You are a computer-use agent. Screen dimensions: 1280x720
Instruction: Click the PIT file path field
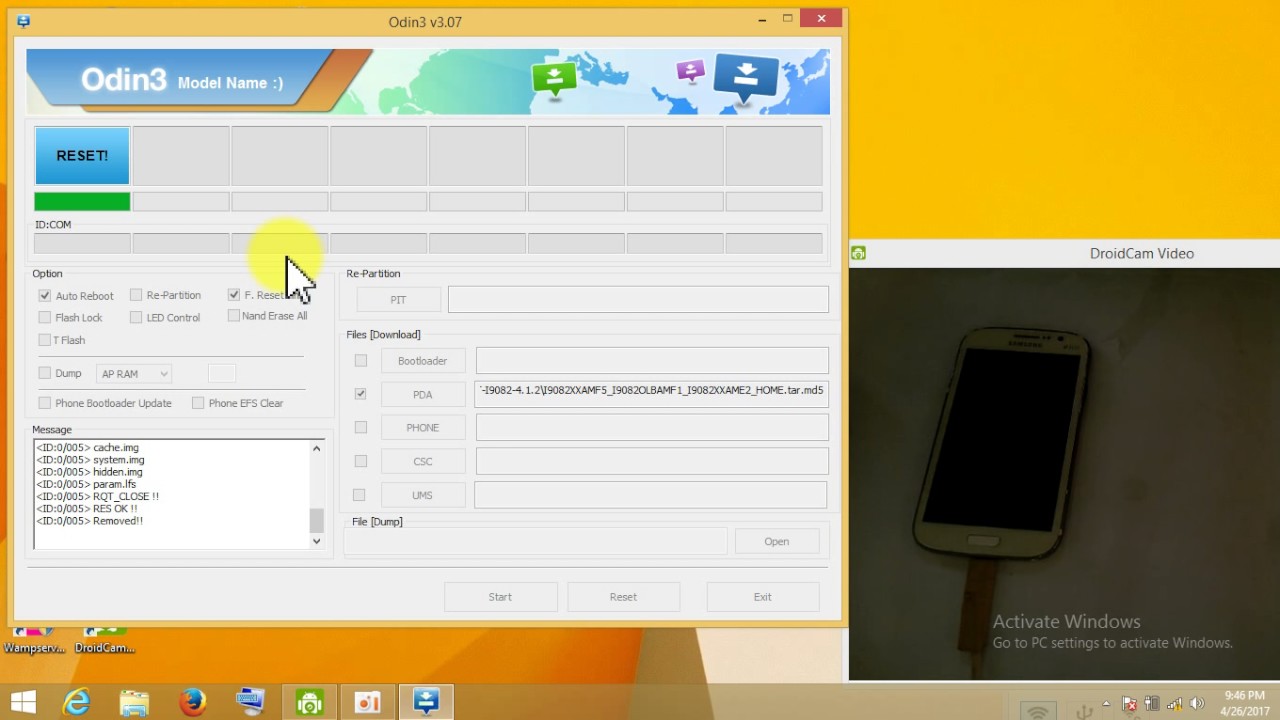tap(638, 299)
